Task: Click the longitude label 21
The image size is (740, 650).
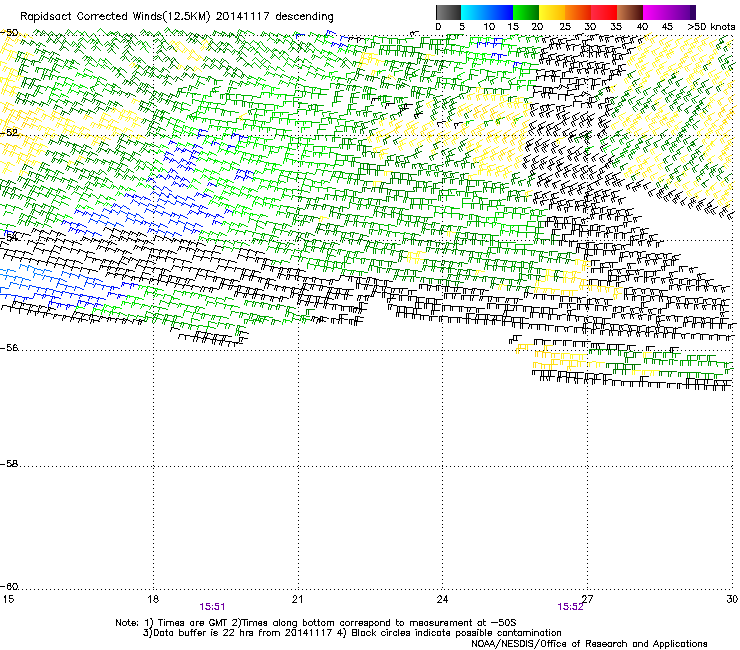Action: (297, 599)
